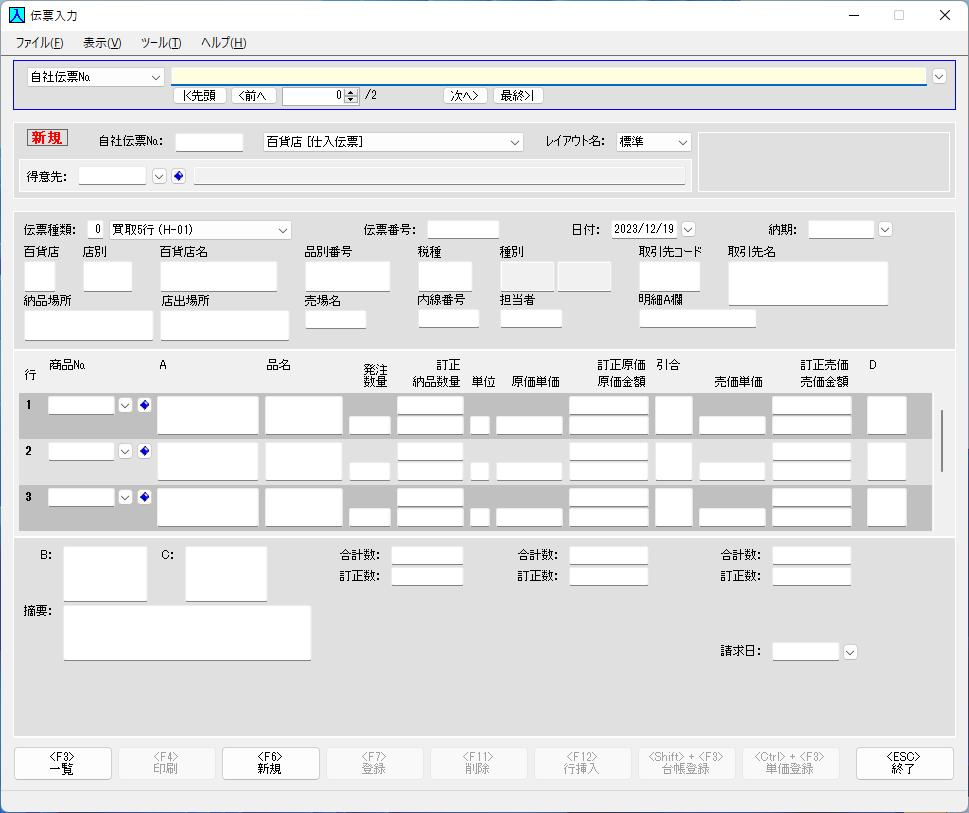Click the 内線番号 input field
The image size is (969, 813).
point(449,319)
